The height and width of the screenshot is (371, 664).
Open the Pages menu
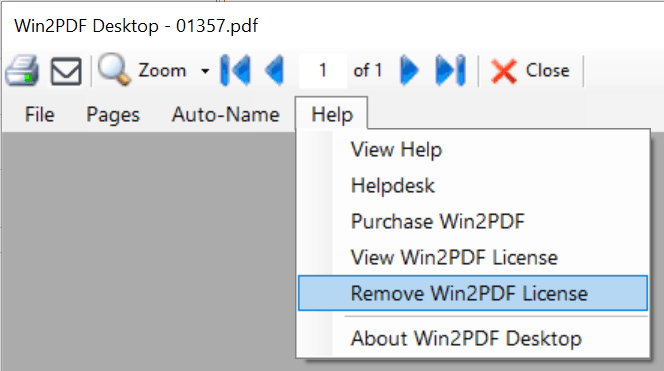click(113, 114)
